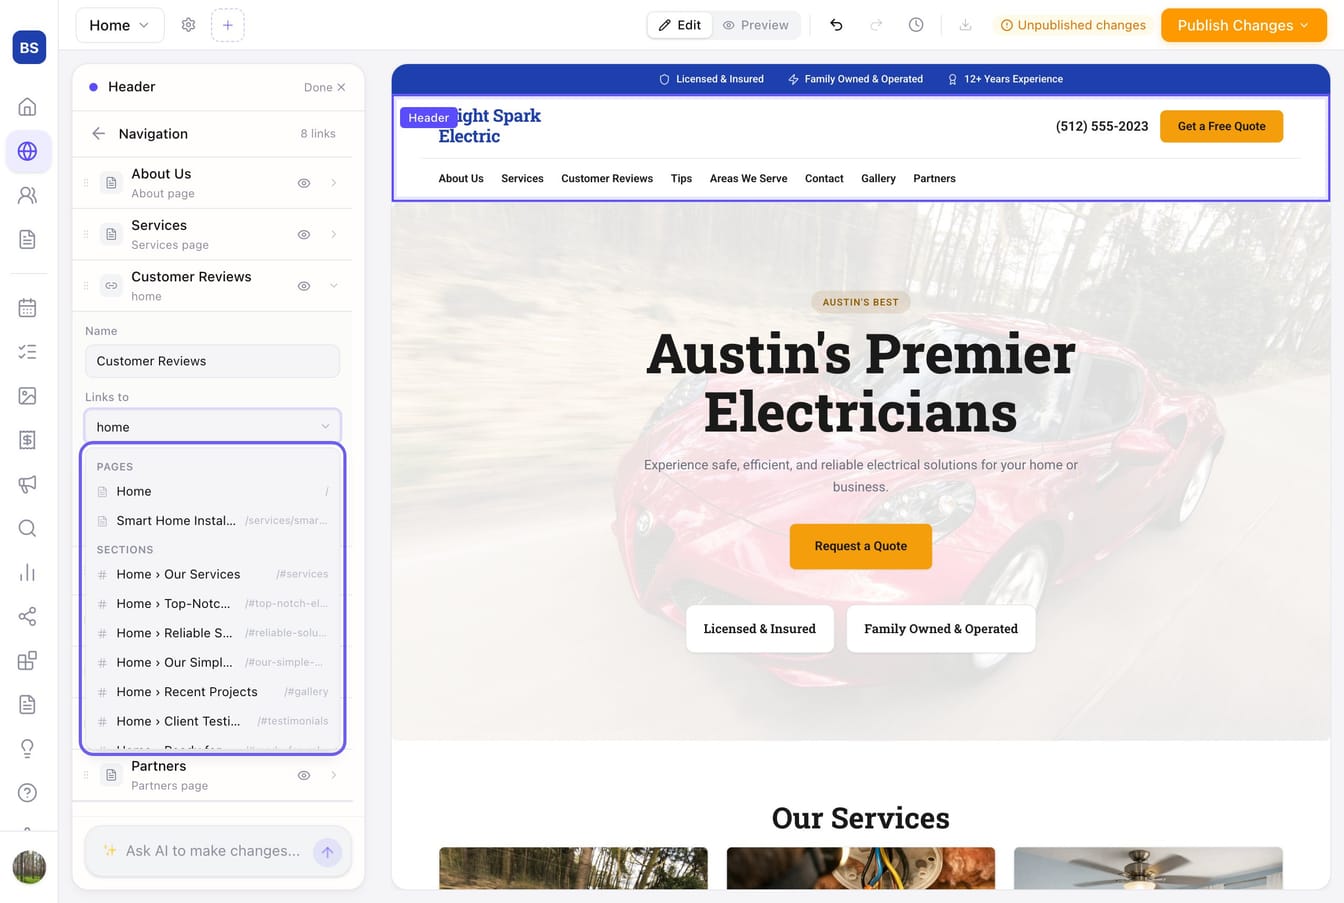This screenshot has height=903, width=1344.
Task: Click Request a Quote hero button
Action: pyautogui.click(x=861, y=546)
